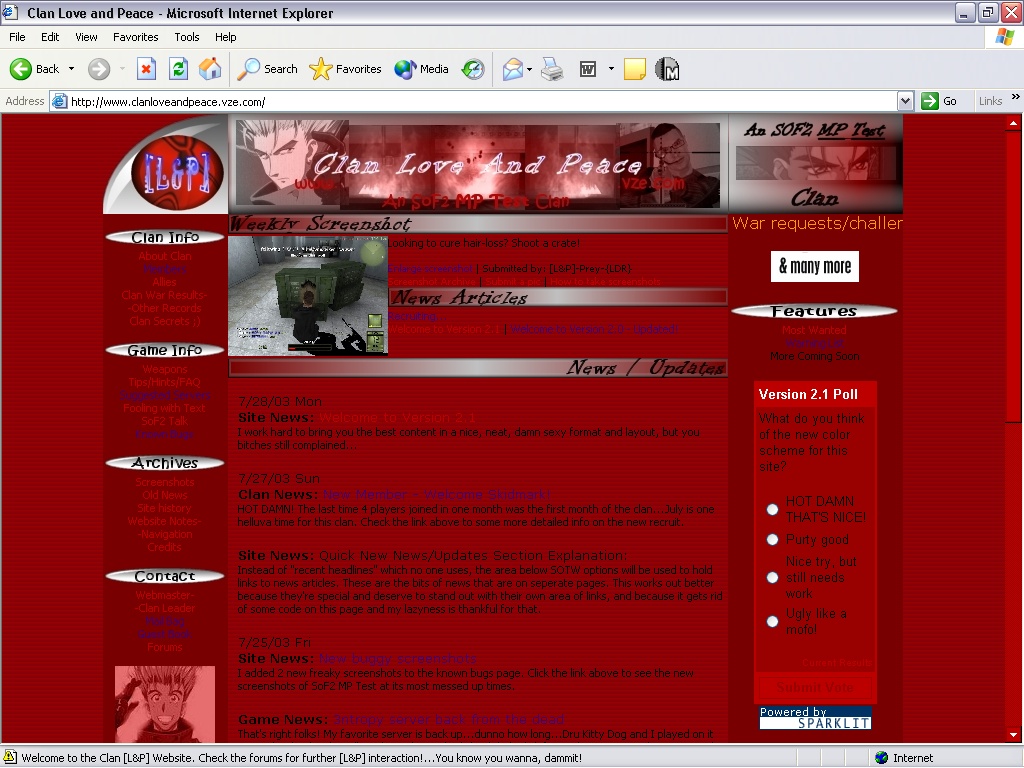Viewport: 1024px width, 768px height.
Task: Open the Messenger toolbar icon
Action: (667, 69)
